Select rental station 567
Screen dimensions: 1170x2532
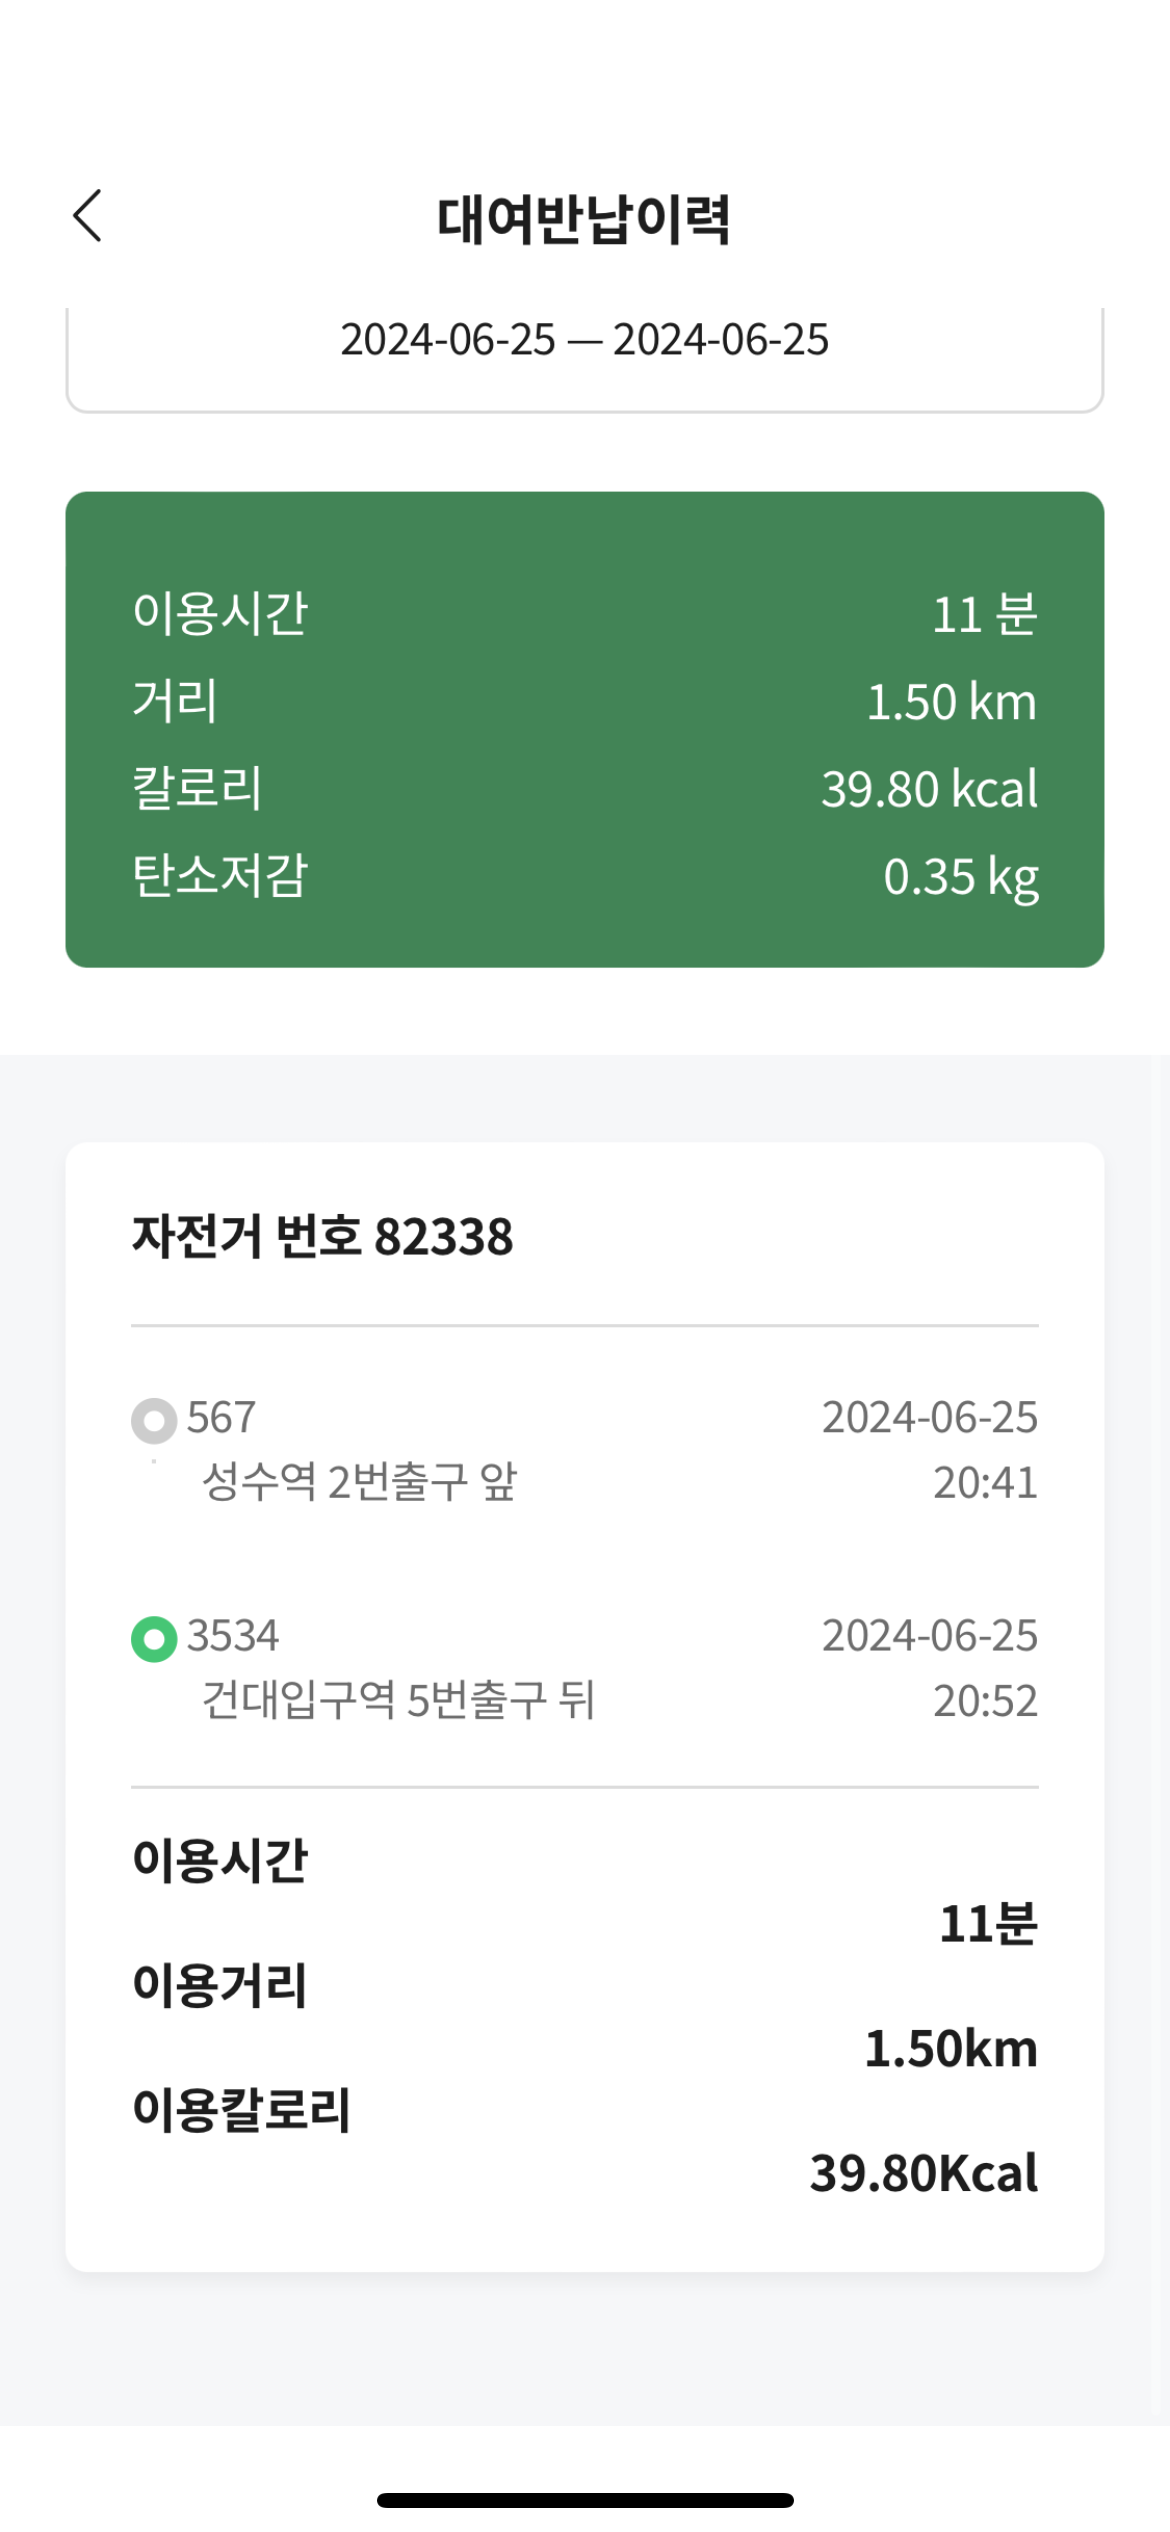pyautogui.click(x=222, y=1418)
